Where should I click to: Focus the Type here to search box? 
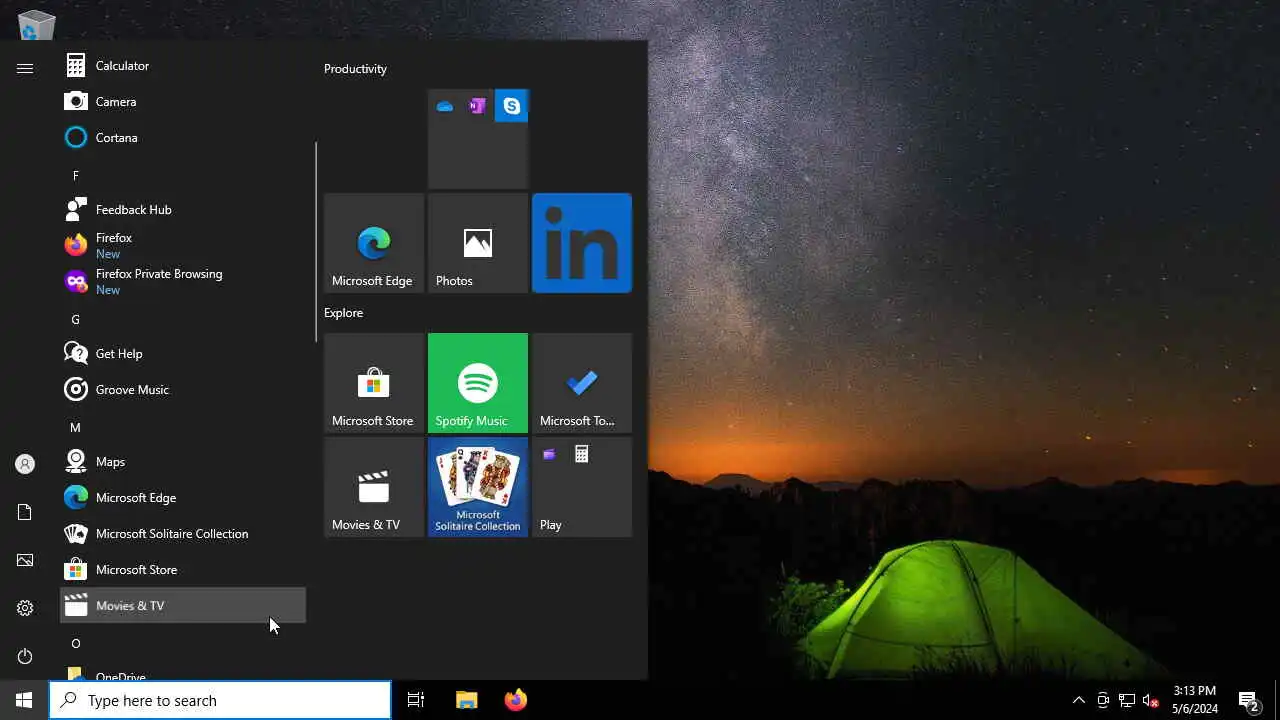pyautogui.click(x=220, y=700)
